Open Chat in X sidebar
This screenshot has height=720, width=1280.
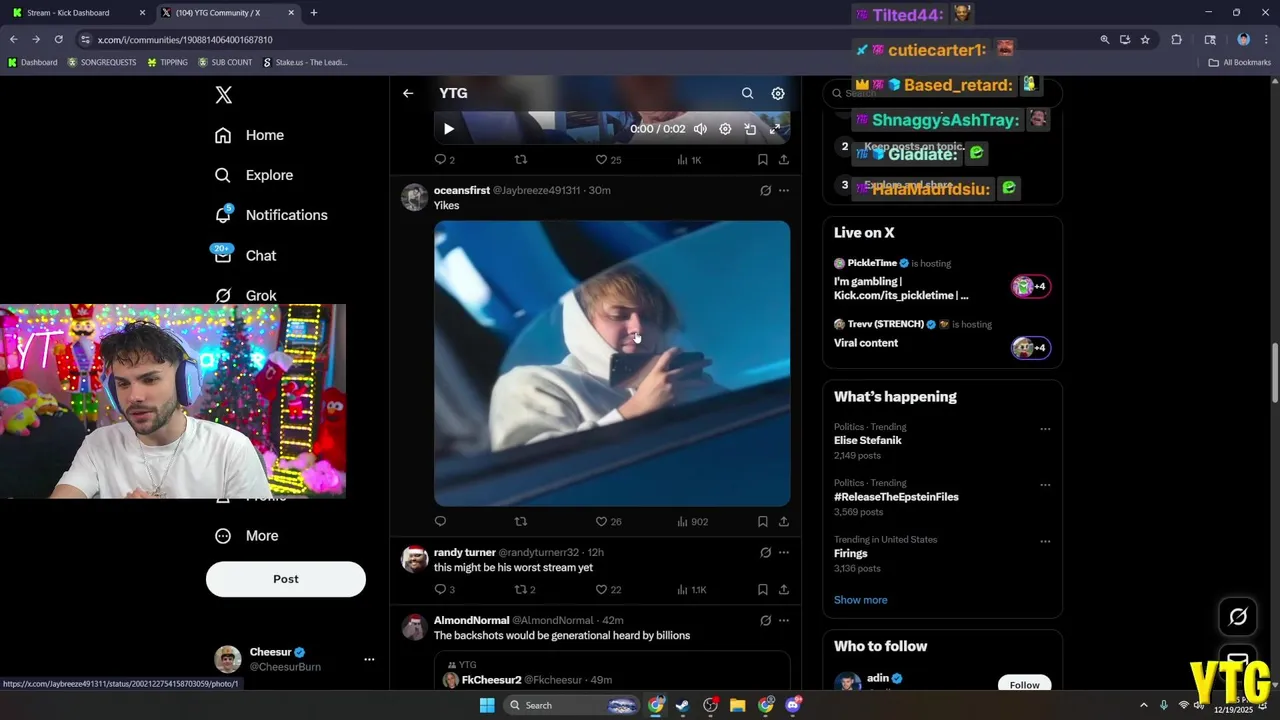point(245,255)
